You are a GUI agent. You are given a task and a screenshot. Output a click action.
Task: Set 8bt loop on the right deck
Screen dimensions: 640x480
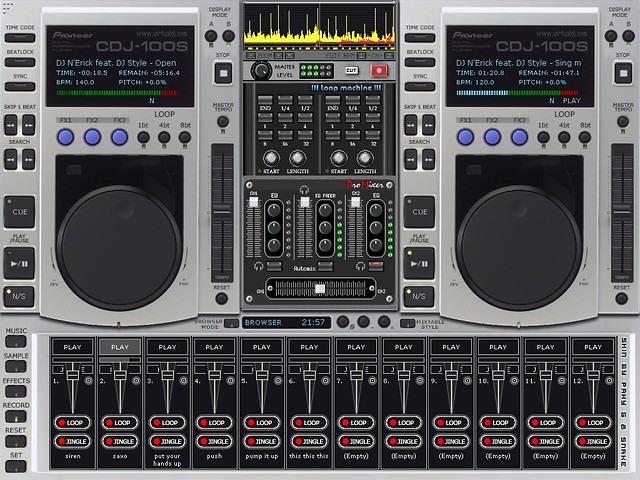pos(585,137)
